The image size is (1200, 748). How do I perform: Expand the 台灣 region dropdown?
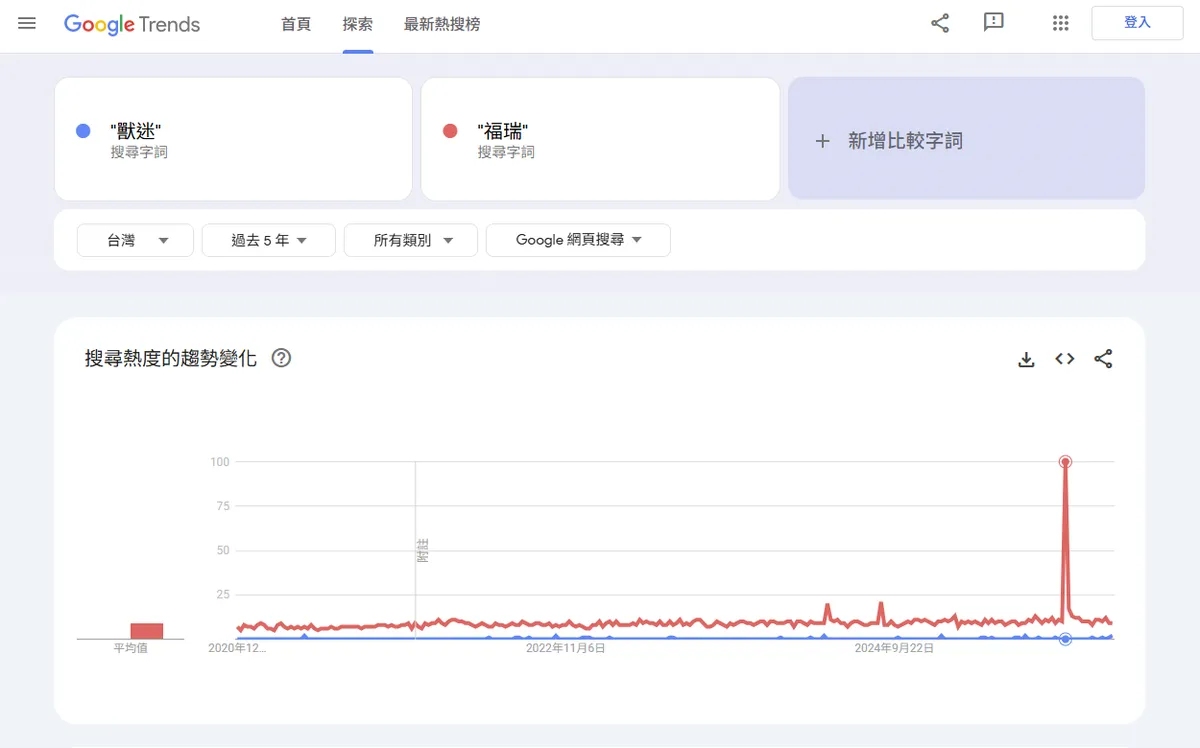click(135, 240)
